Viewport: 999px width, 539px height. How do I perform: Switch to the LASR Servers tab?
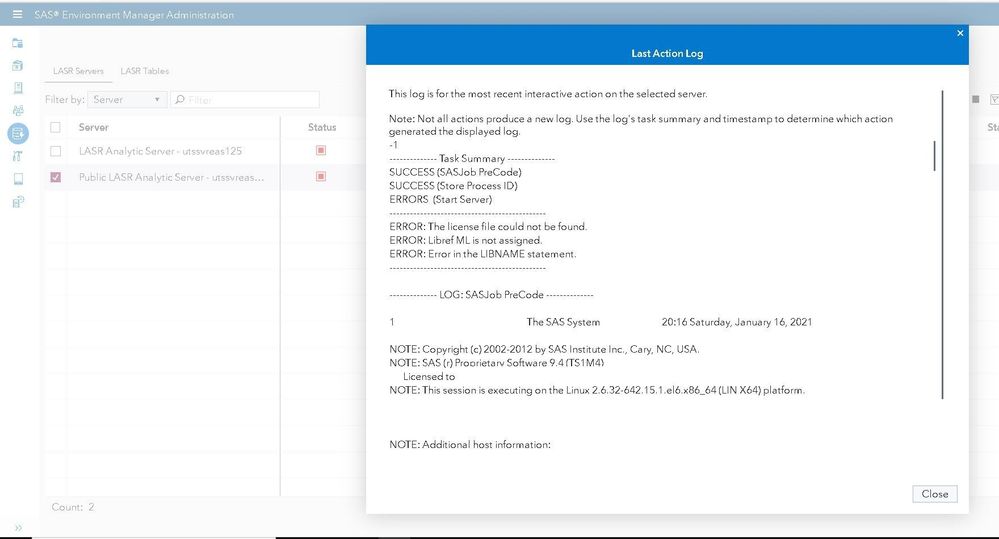78,71
